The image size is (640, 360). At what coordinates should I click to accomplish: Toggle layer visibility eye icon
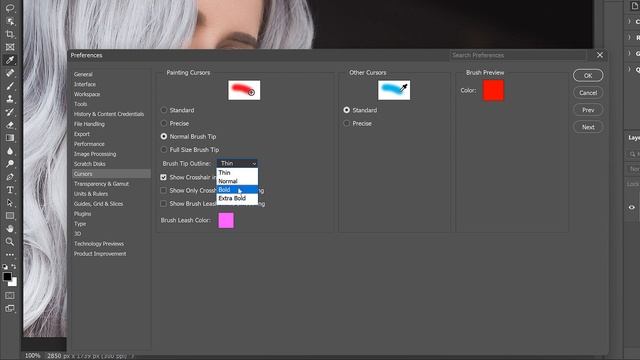pos(631,207)
